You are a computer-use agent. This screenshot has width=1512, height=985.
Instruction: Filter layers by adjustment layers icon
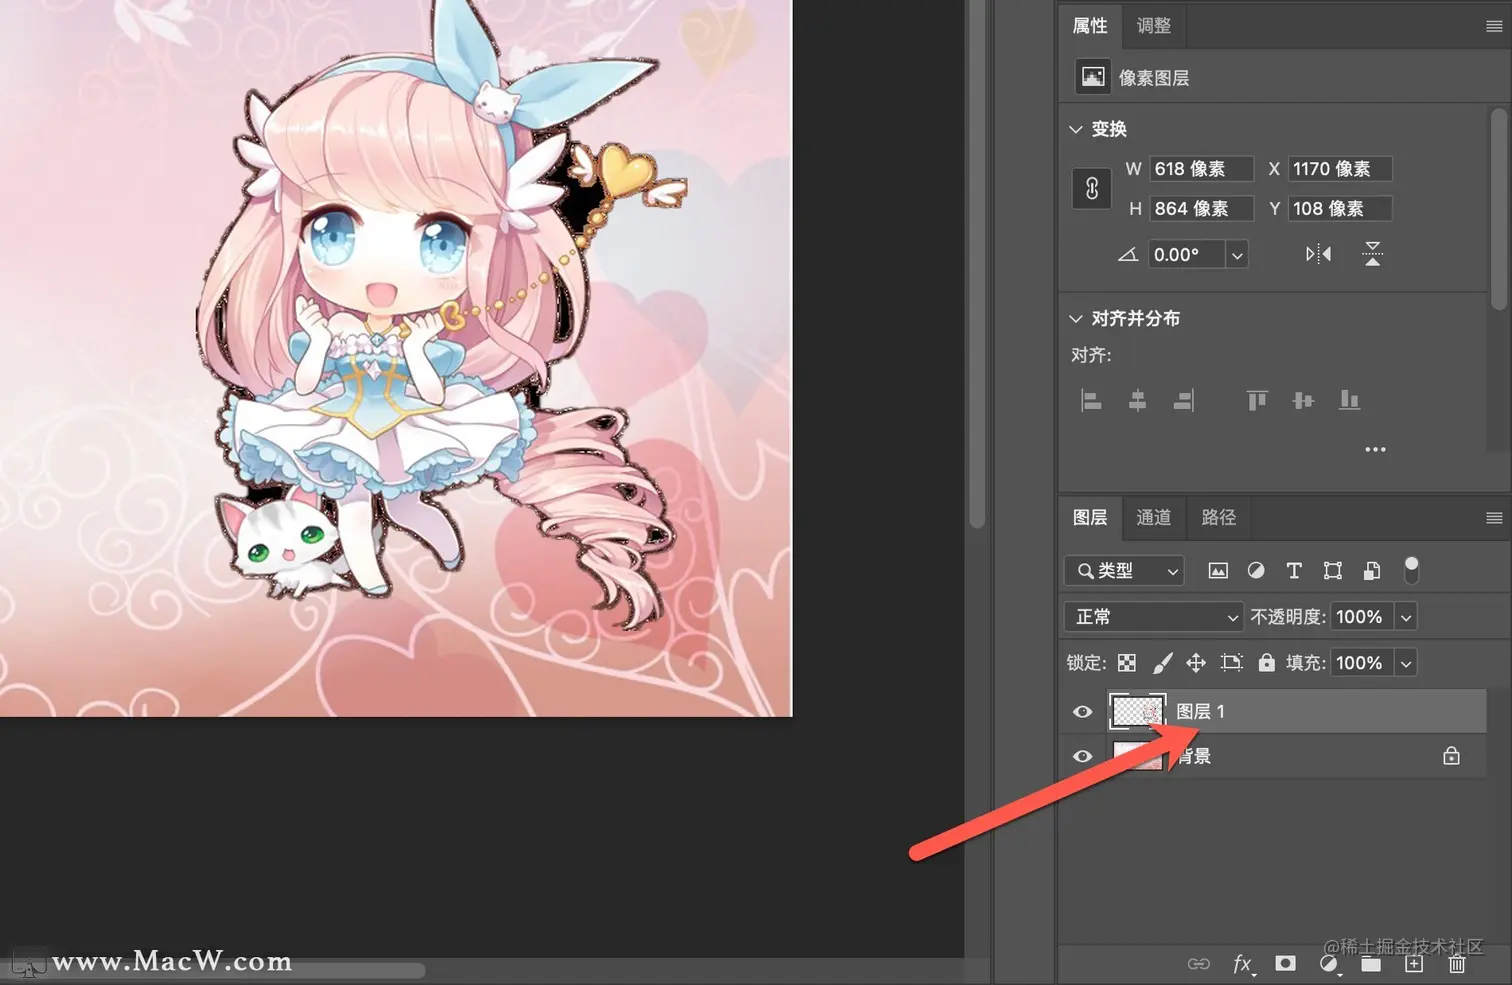1256,571
